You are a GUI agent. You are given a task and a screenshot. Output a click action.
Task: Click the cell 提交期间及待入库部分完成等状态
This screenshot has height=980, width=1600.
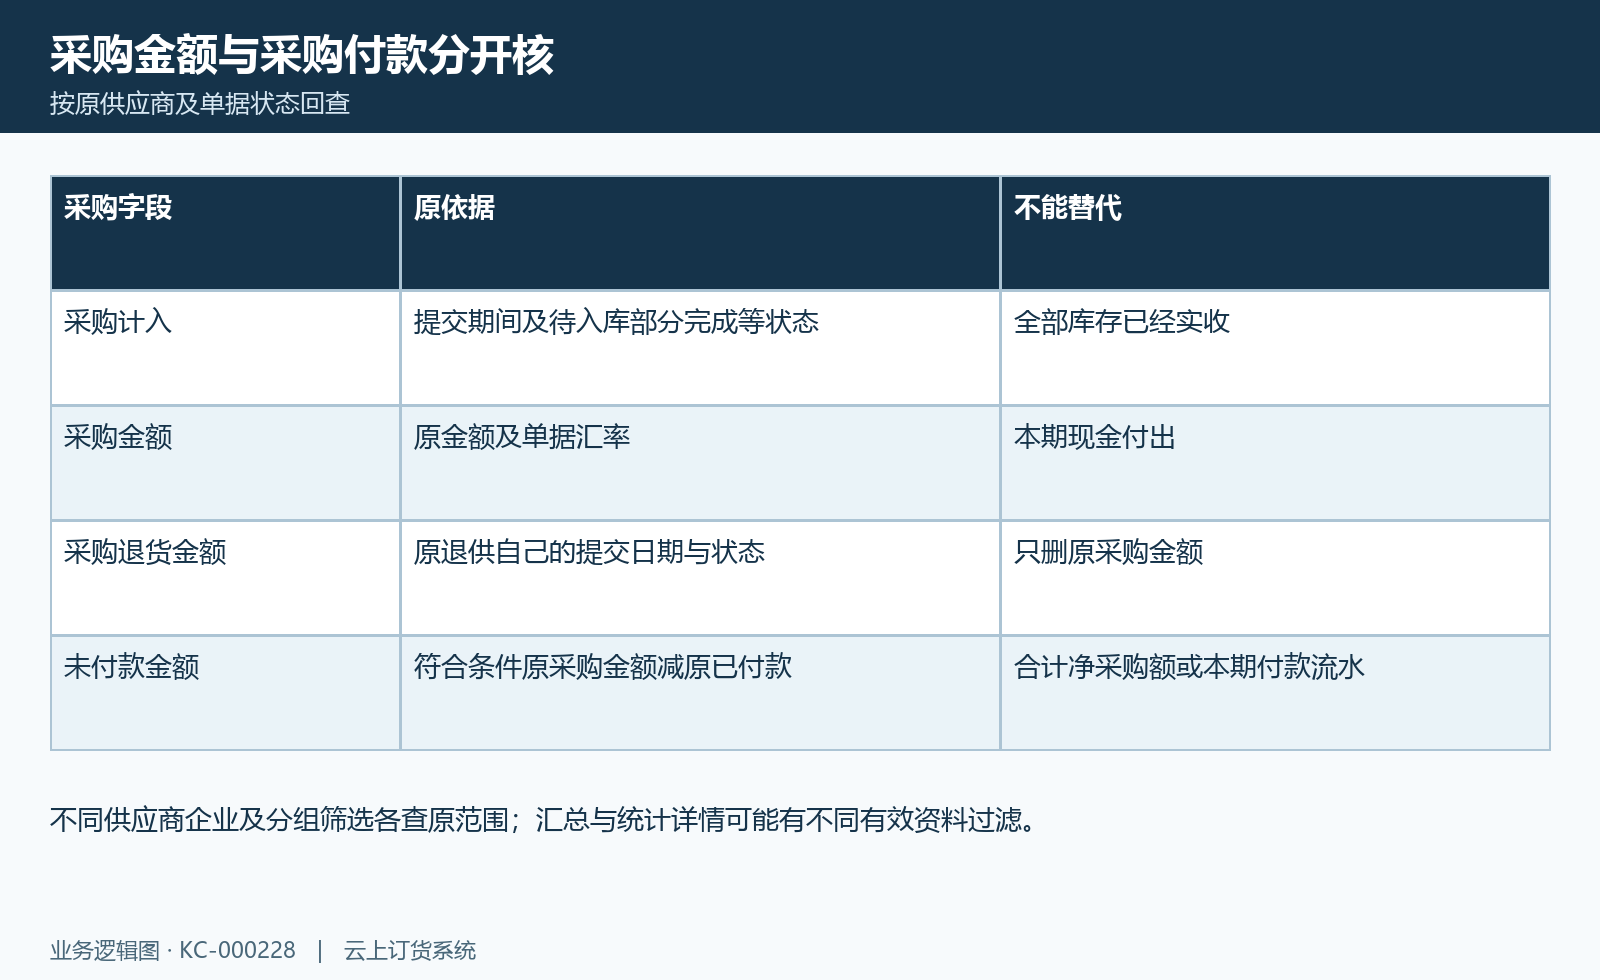tap(700, 348)
